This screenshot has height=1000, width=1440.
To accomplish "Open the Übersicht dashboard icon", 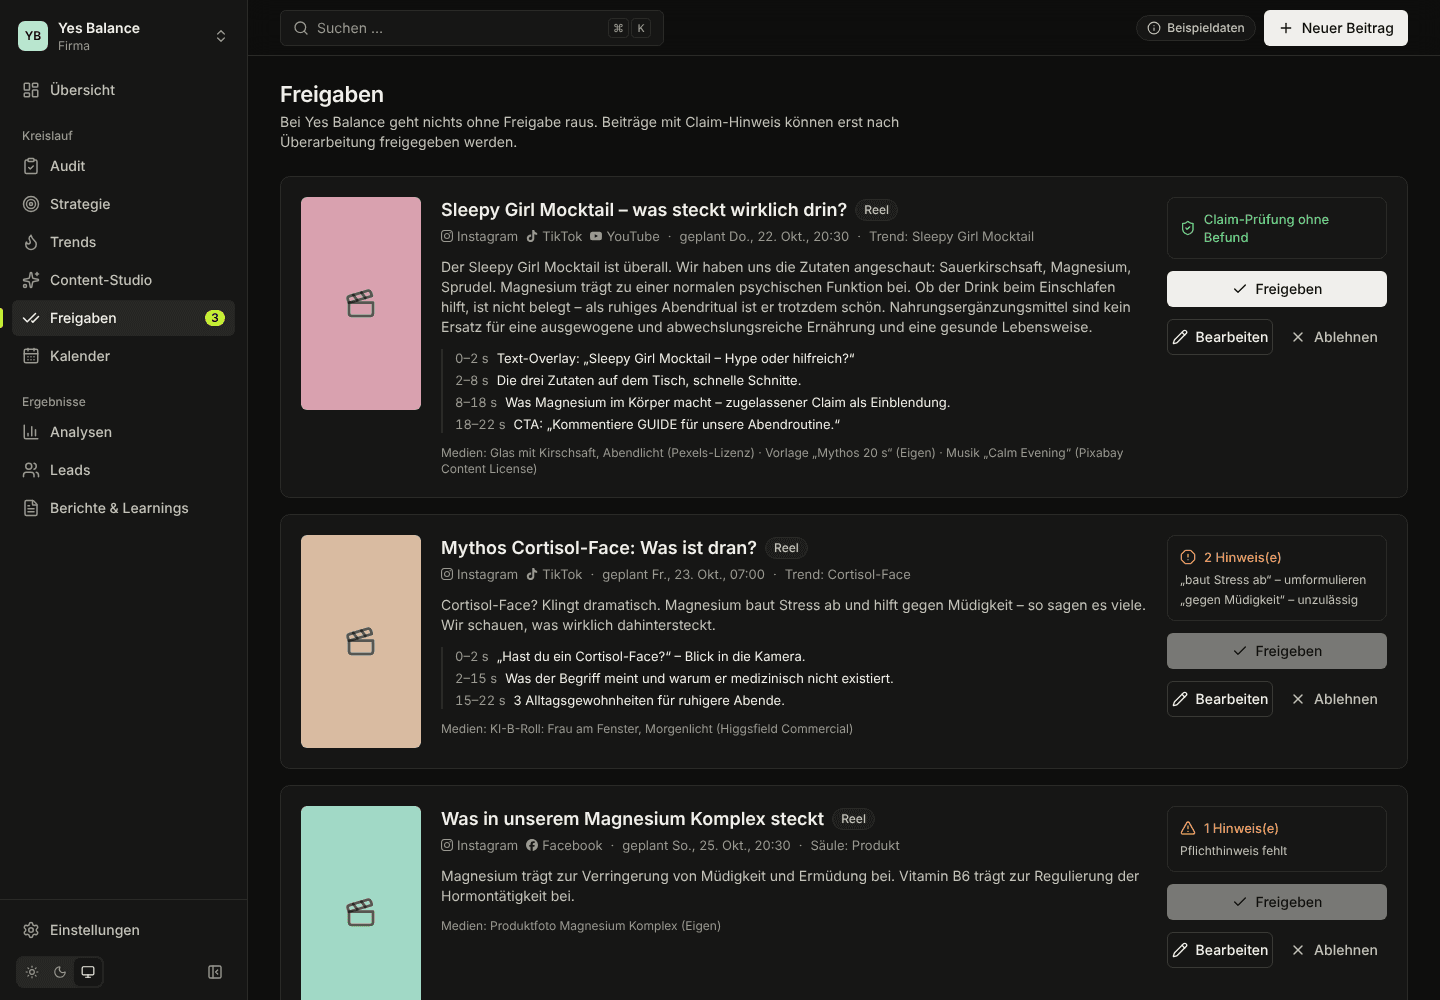I will [x=31, y=90].
